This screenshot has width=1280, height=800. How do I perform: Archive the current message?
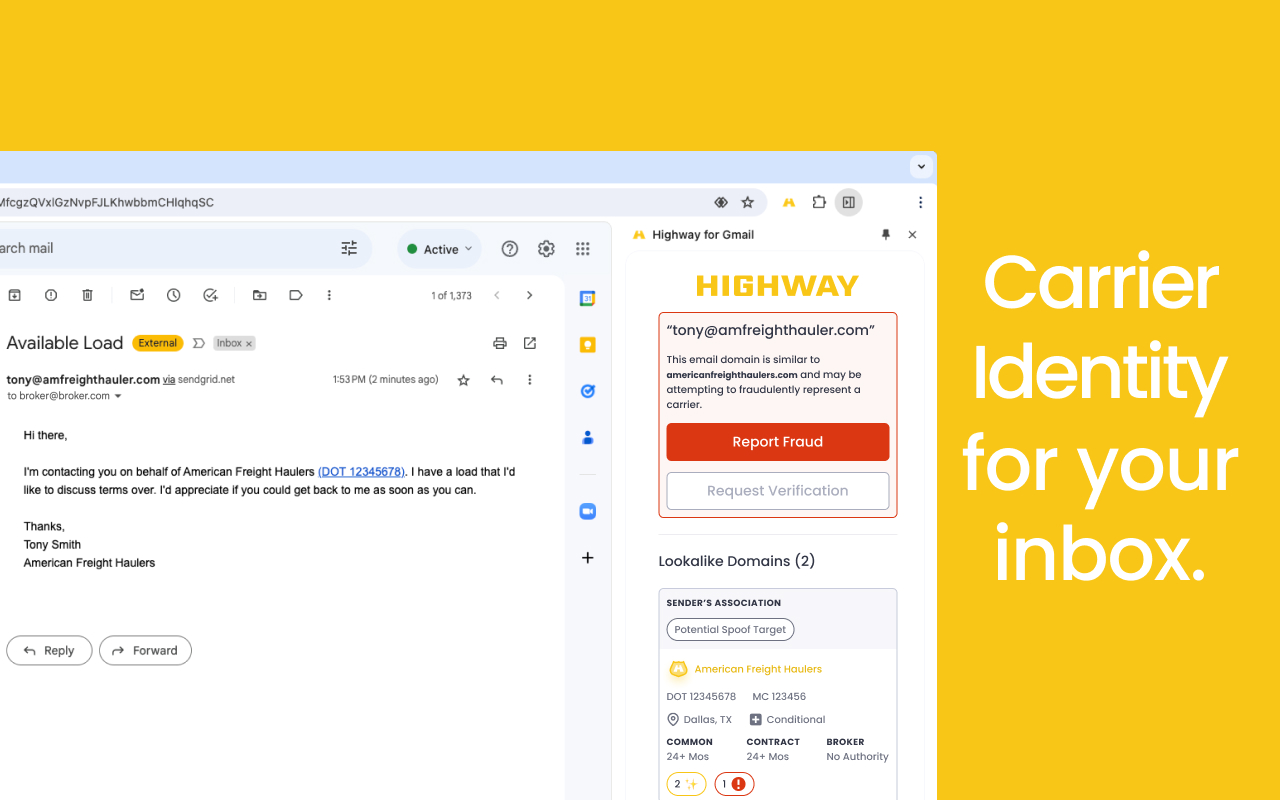click(14, 294)
